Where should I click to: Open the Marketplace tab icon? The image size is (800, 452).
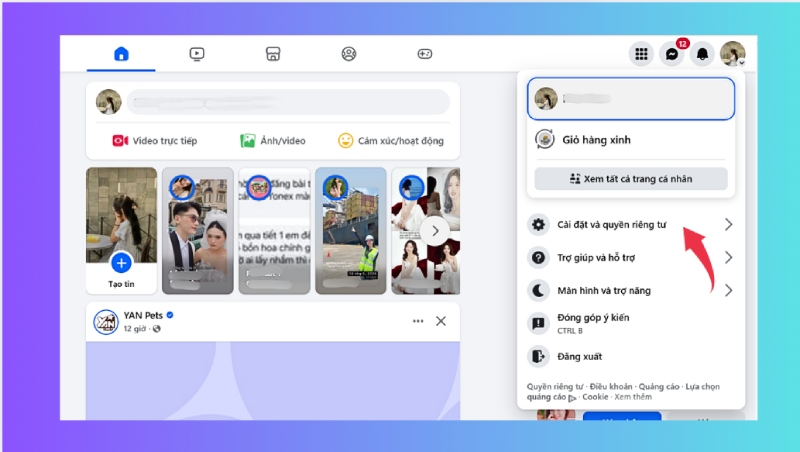(272, 54)
